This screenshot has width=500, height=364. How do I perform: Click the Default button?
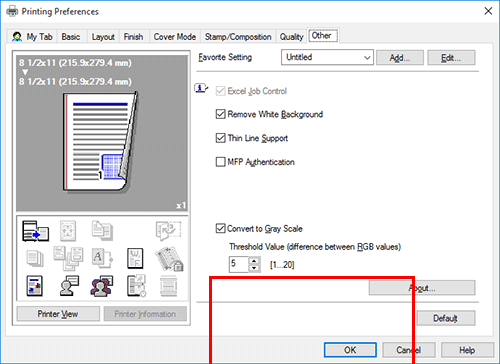[446, 318]
